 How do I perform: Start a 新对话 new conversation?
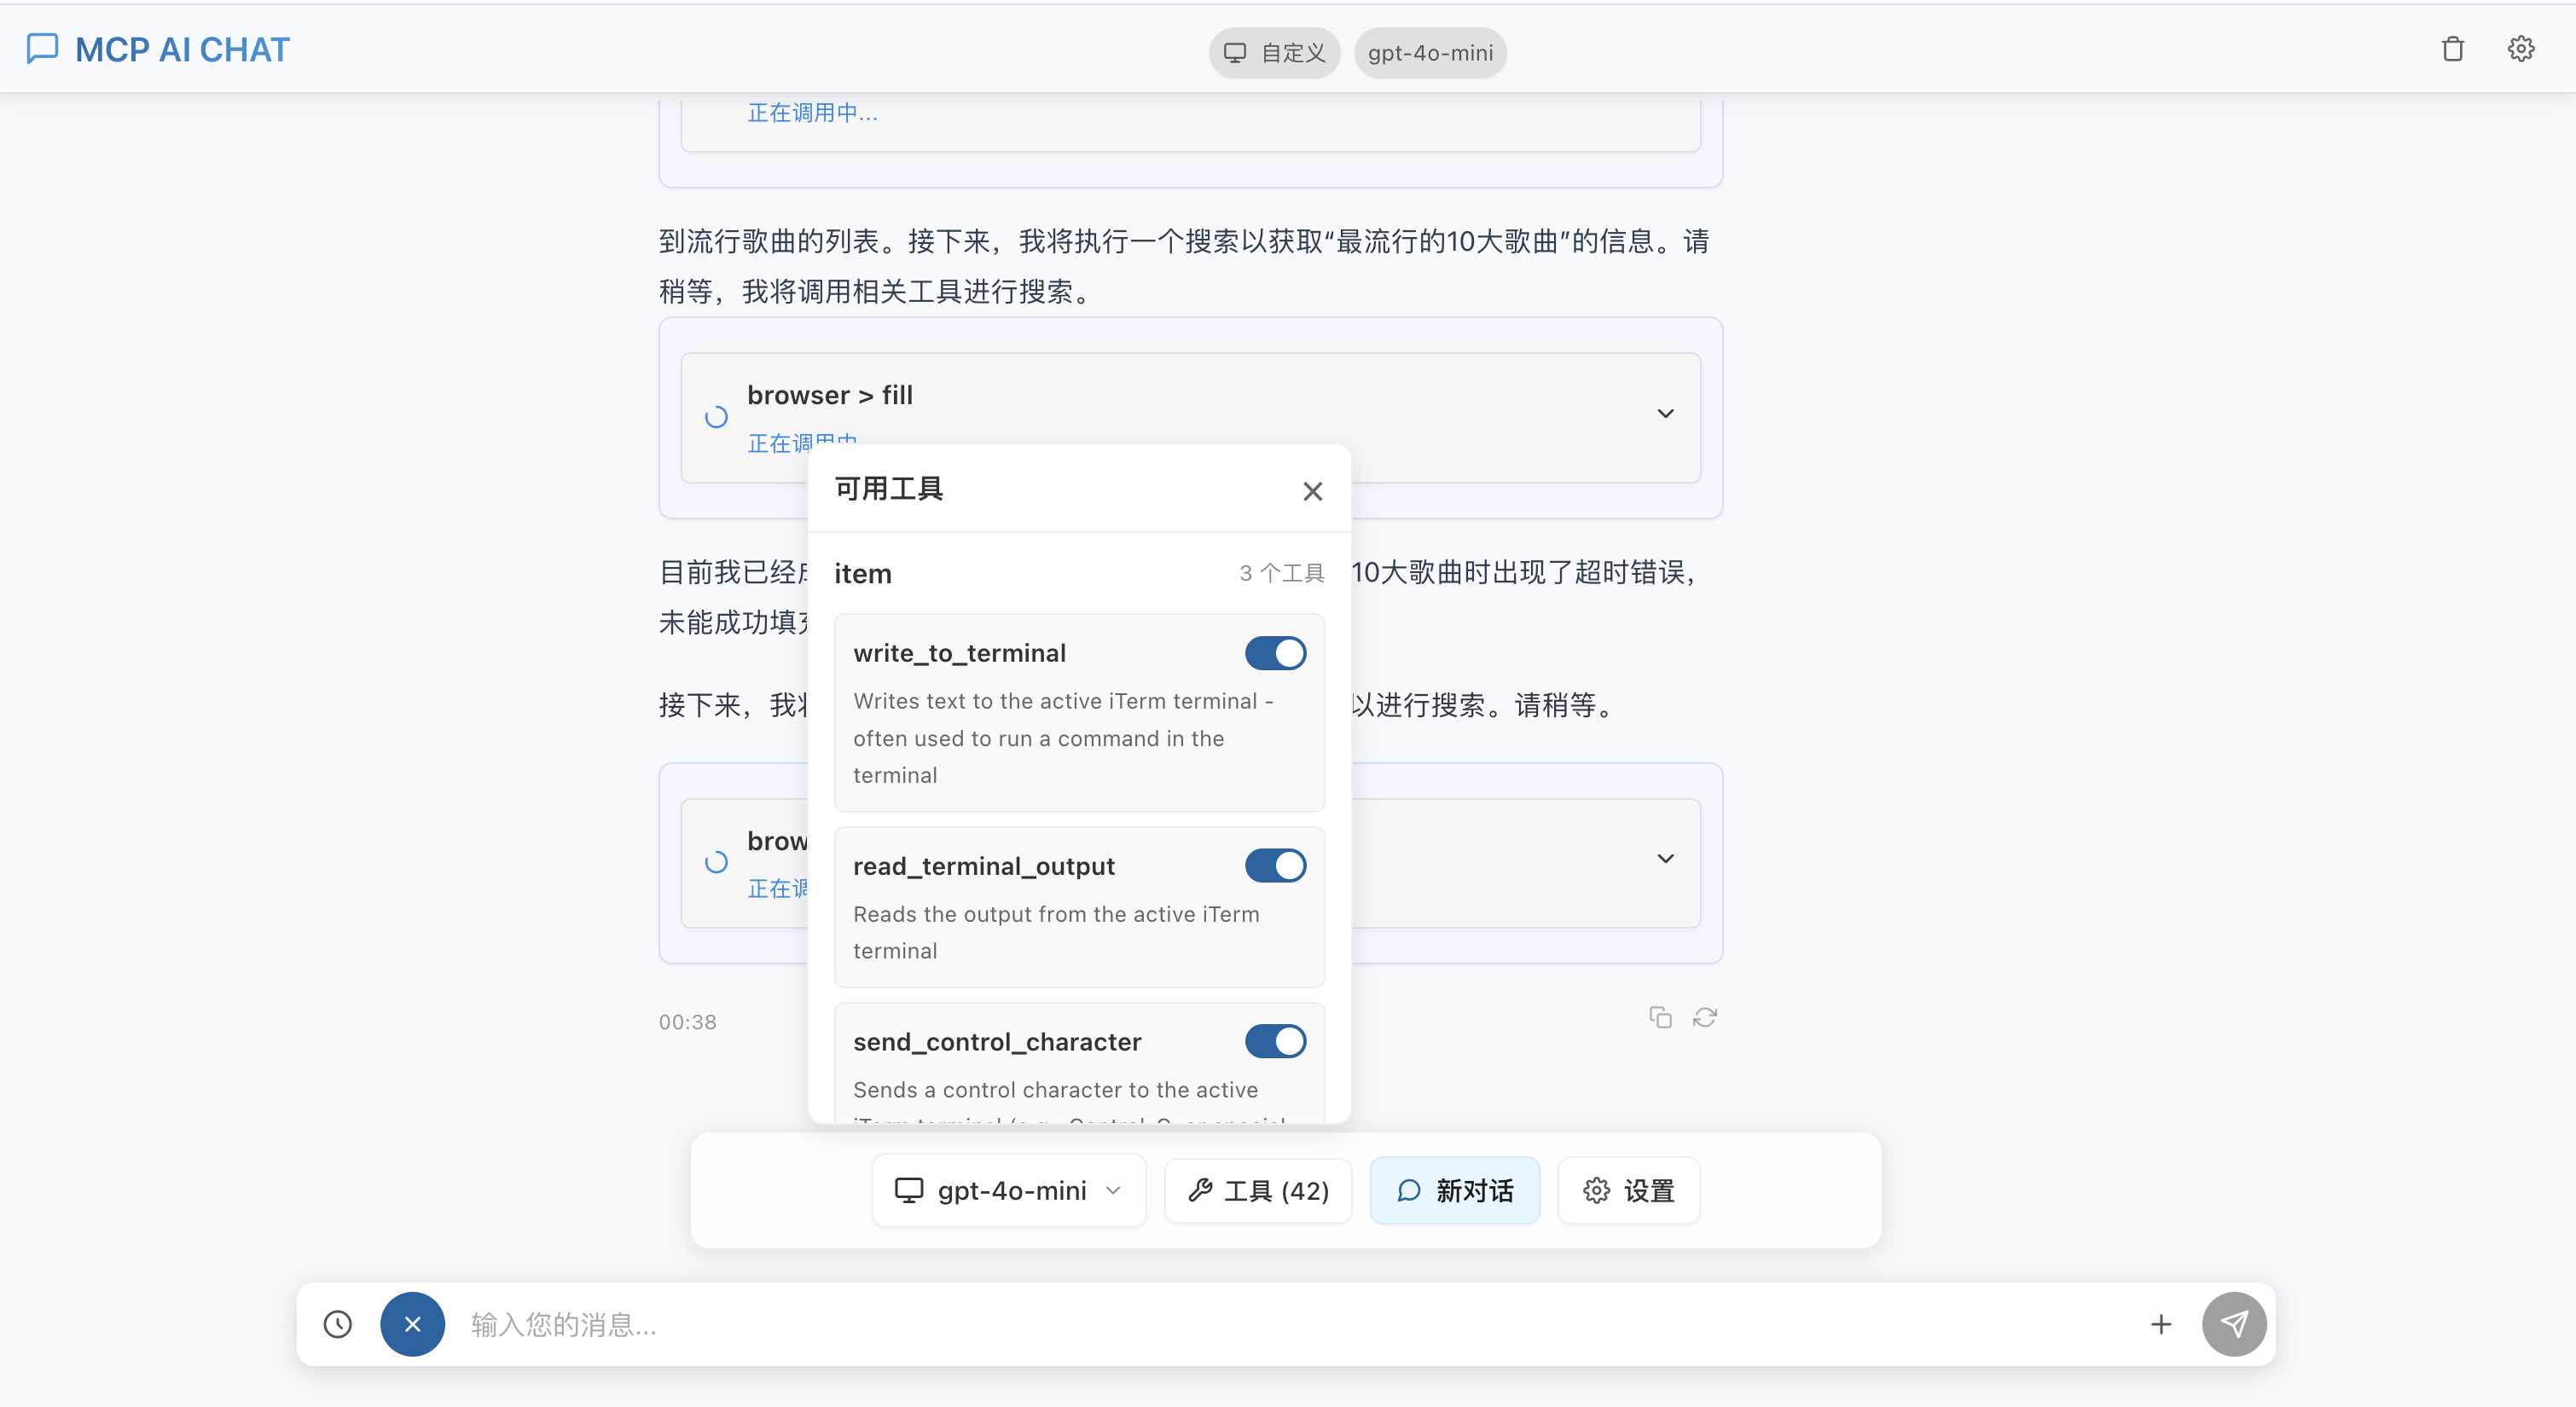point(1454,1190)
